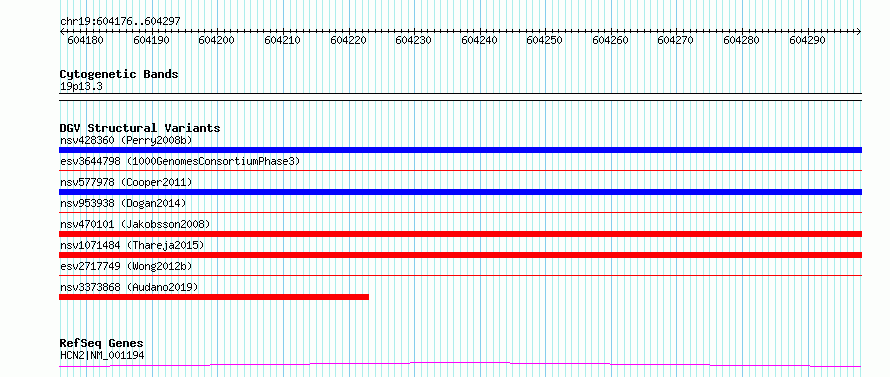Click ruler position 604290
The height and width of the screenshot is (377, 890).
tap(807, 40)
